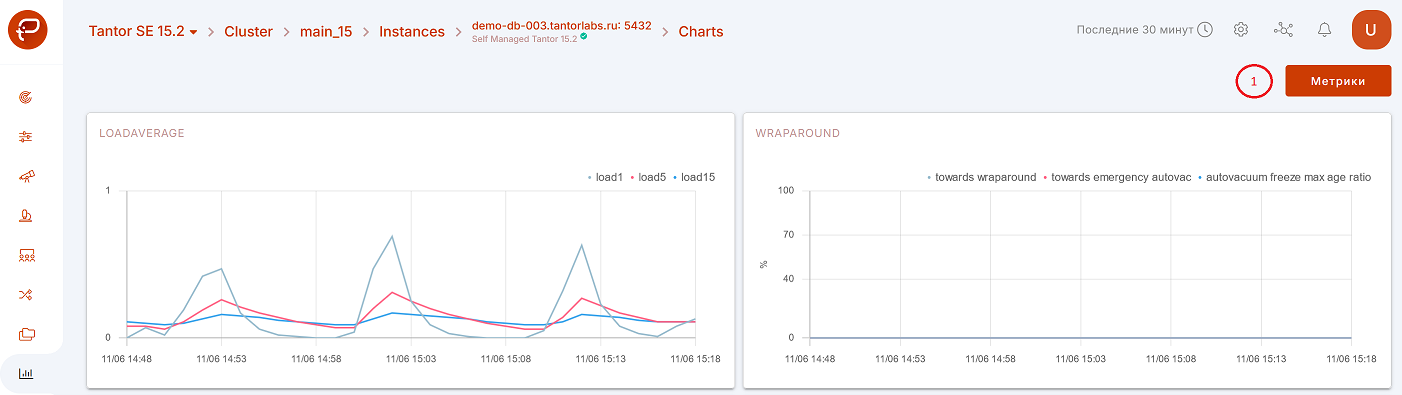Open the sliders configuration sidebar icon

27,137
